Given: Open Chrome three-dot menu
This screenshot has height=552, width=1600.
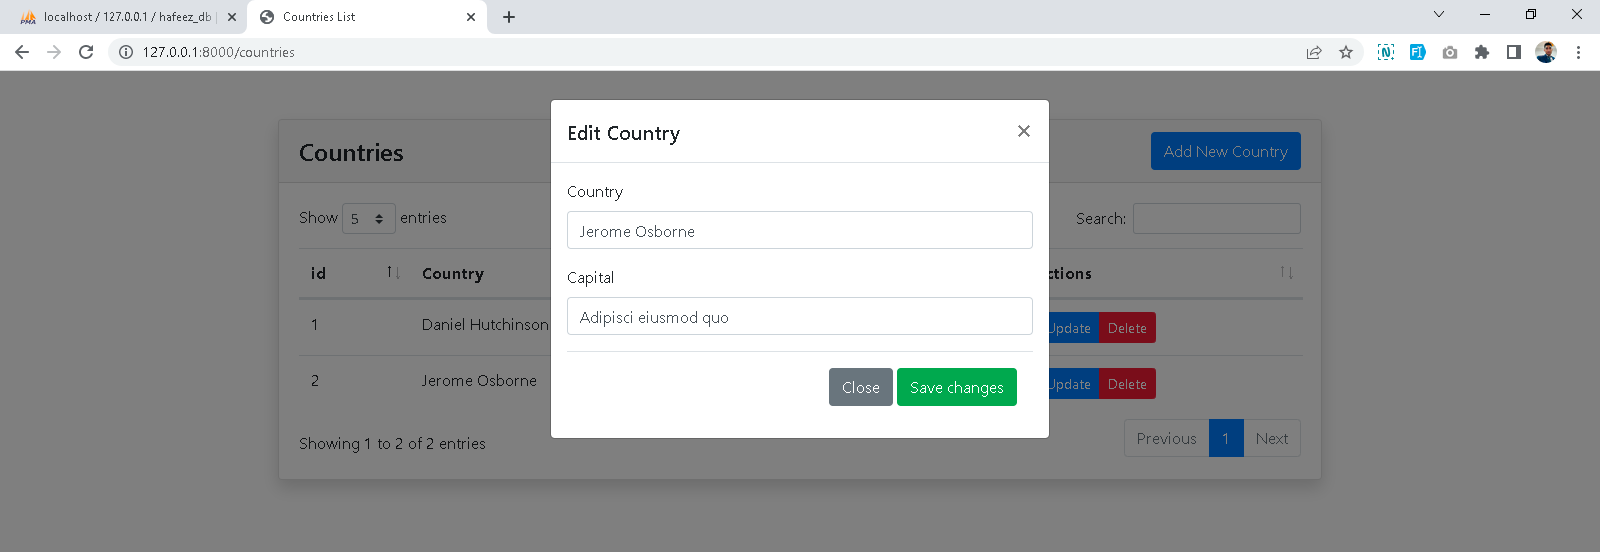Looking at the screenshot, I should [1578, 52].
